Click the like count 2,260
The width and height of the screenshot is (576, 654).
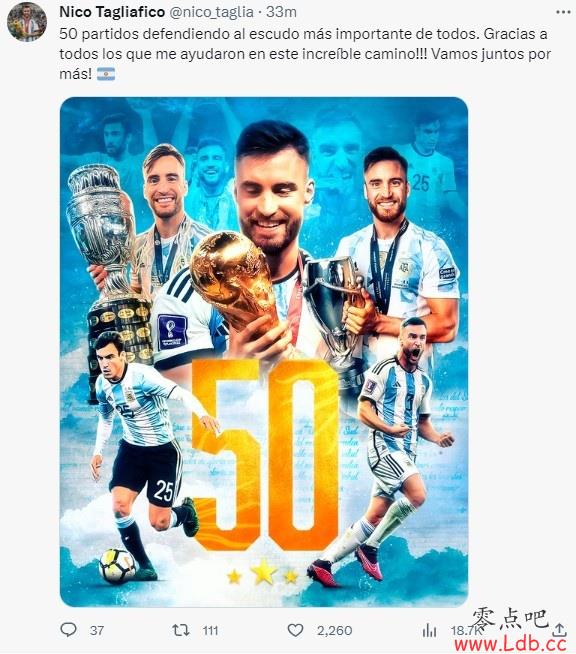[x=335, y=630]
